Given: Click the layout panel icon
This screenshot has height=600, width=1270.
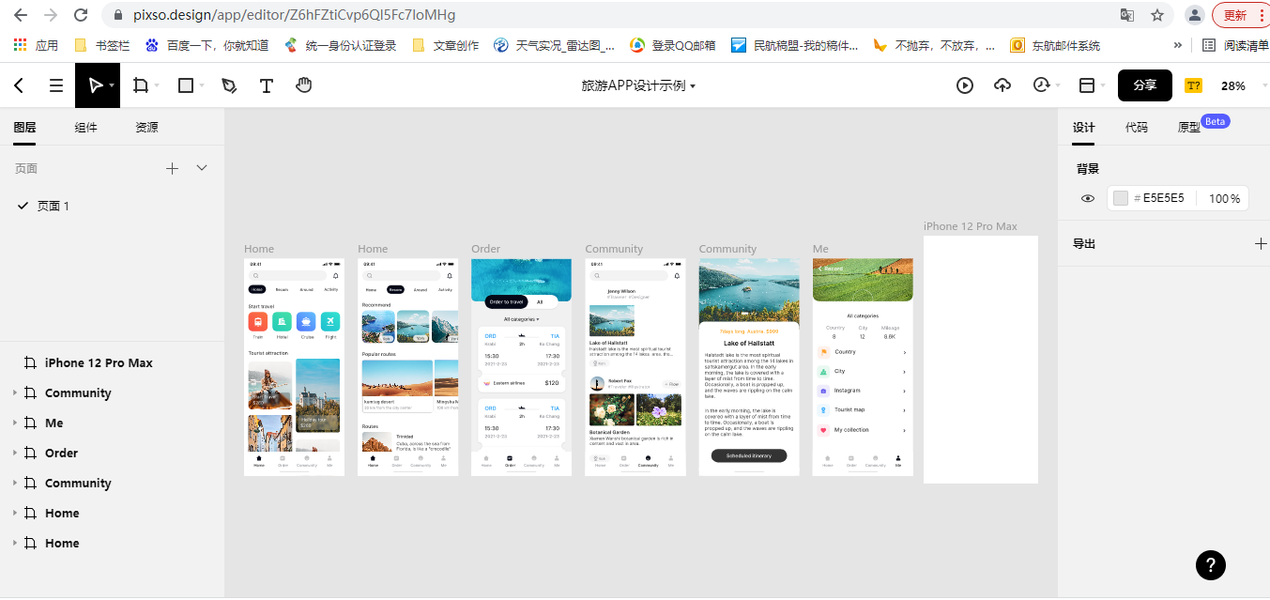Looking at the screenshot, I should pos(1087,86).
